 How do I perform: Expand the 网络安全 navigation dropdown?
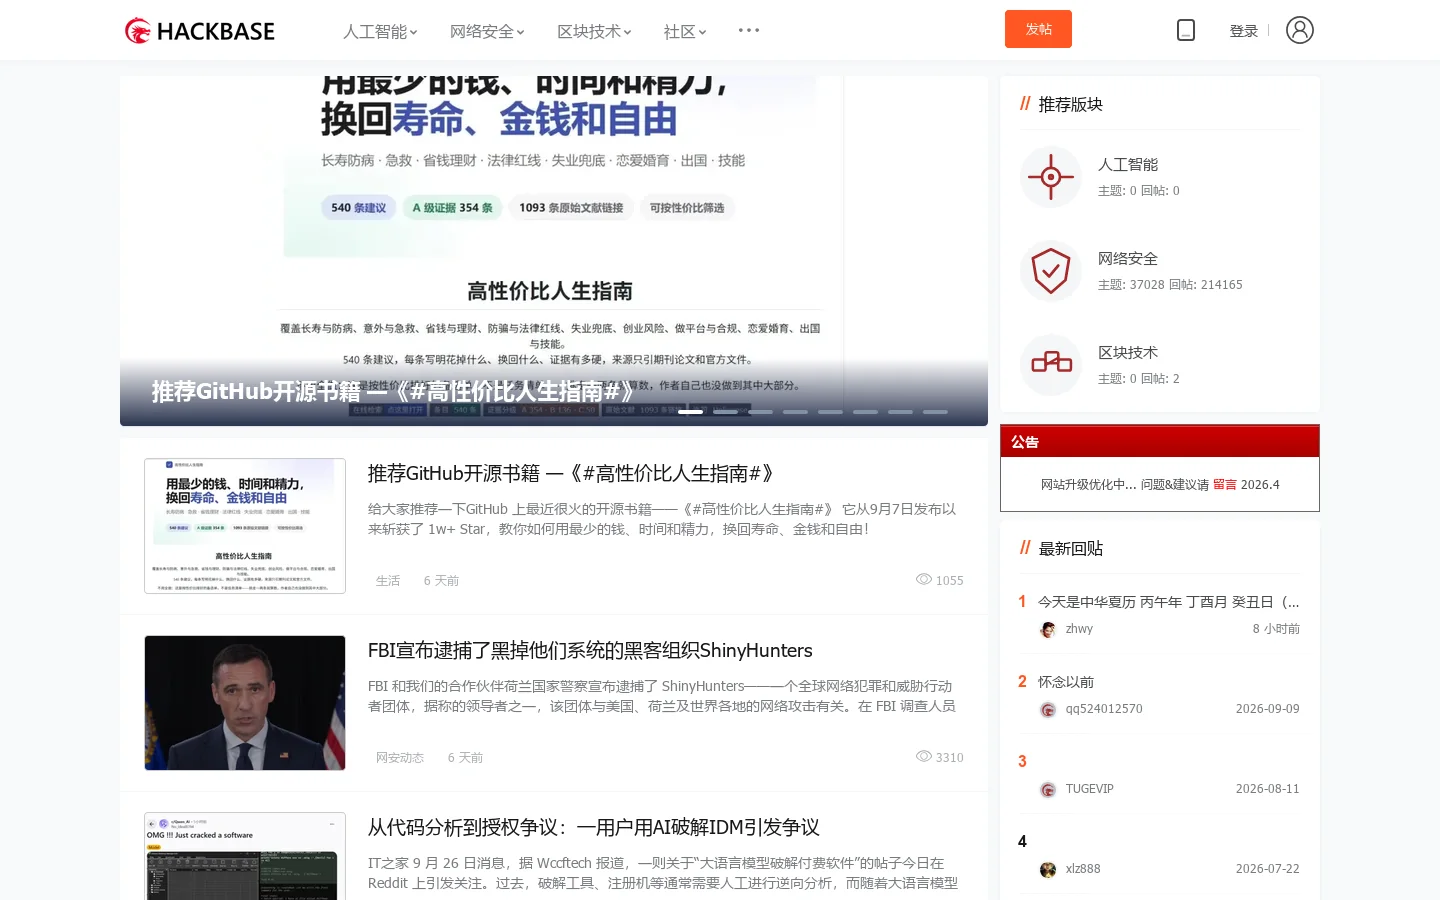(x=487, y=32)
